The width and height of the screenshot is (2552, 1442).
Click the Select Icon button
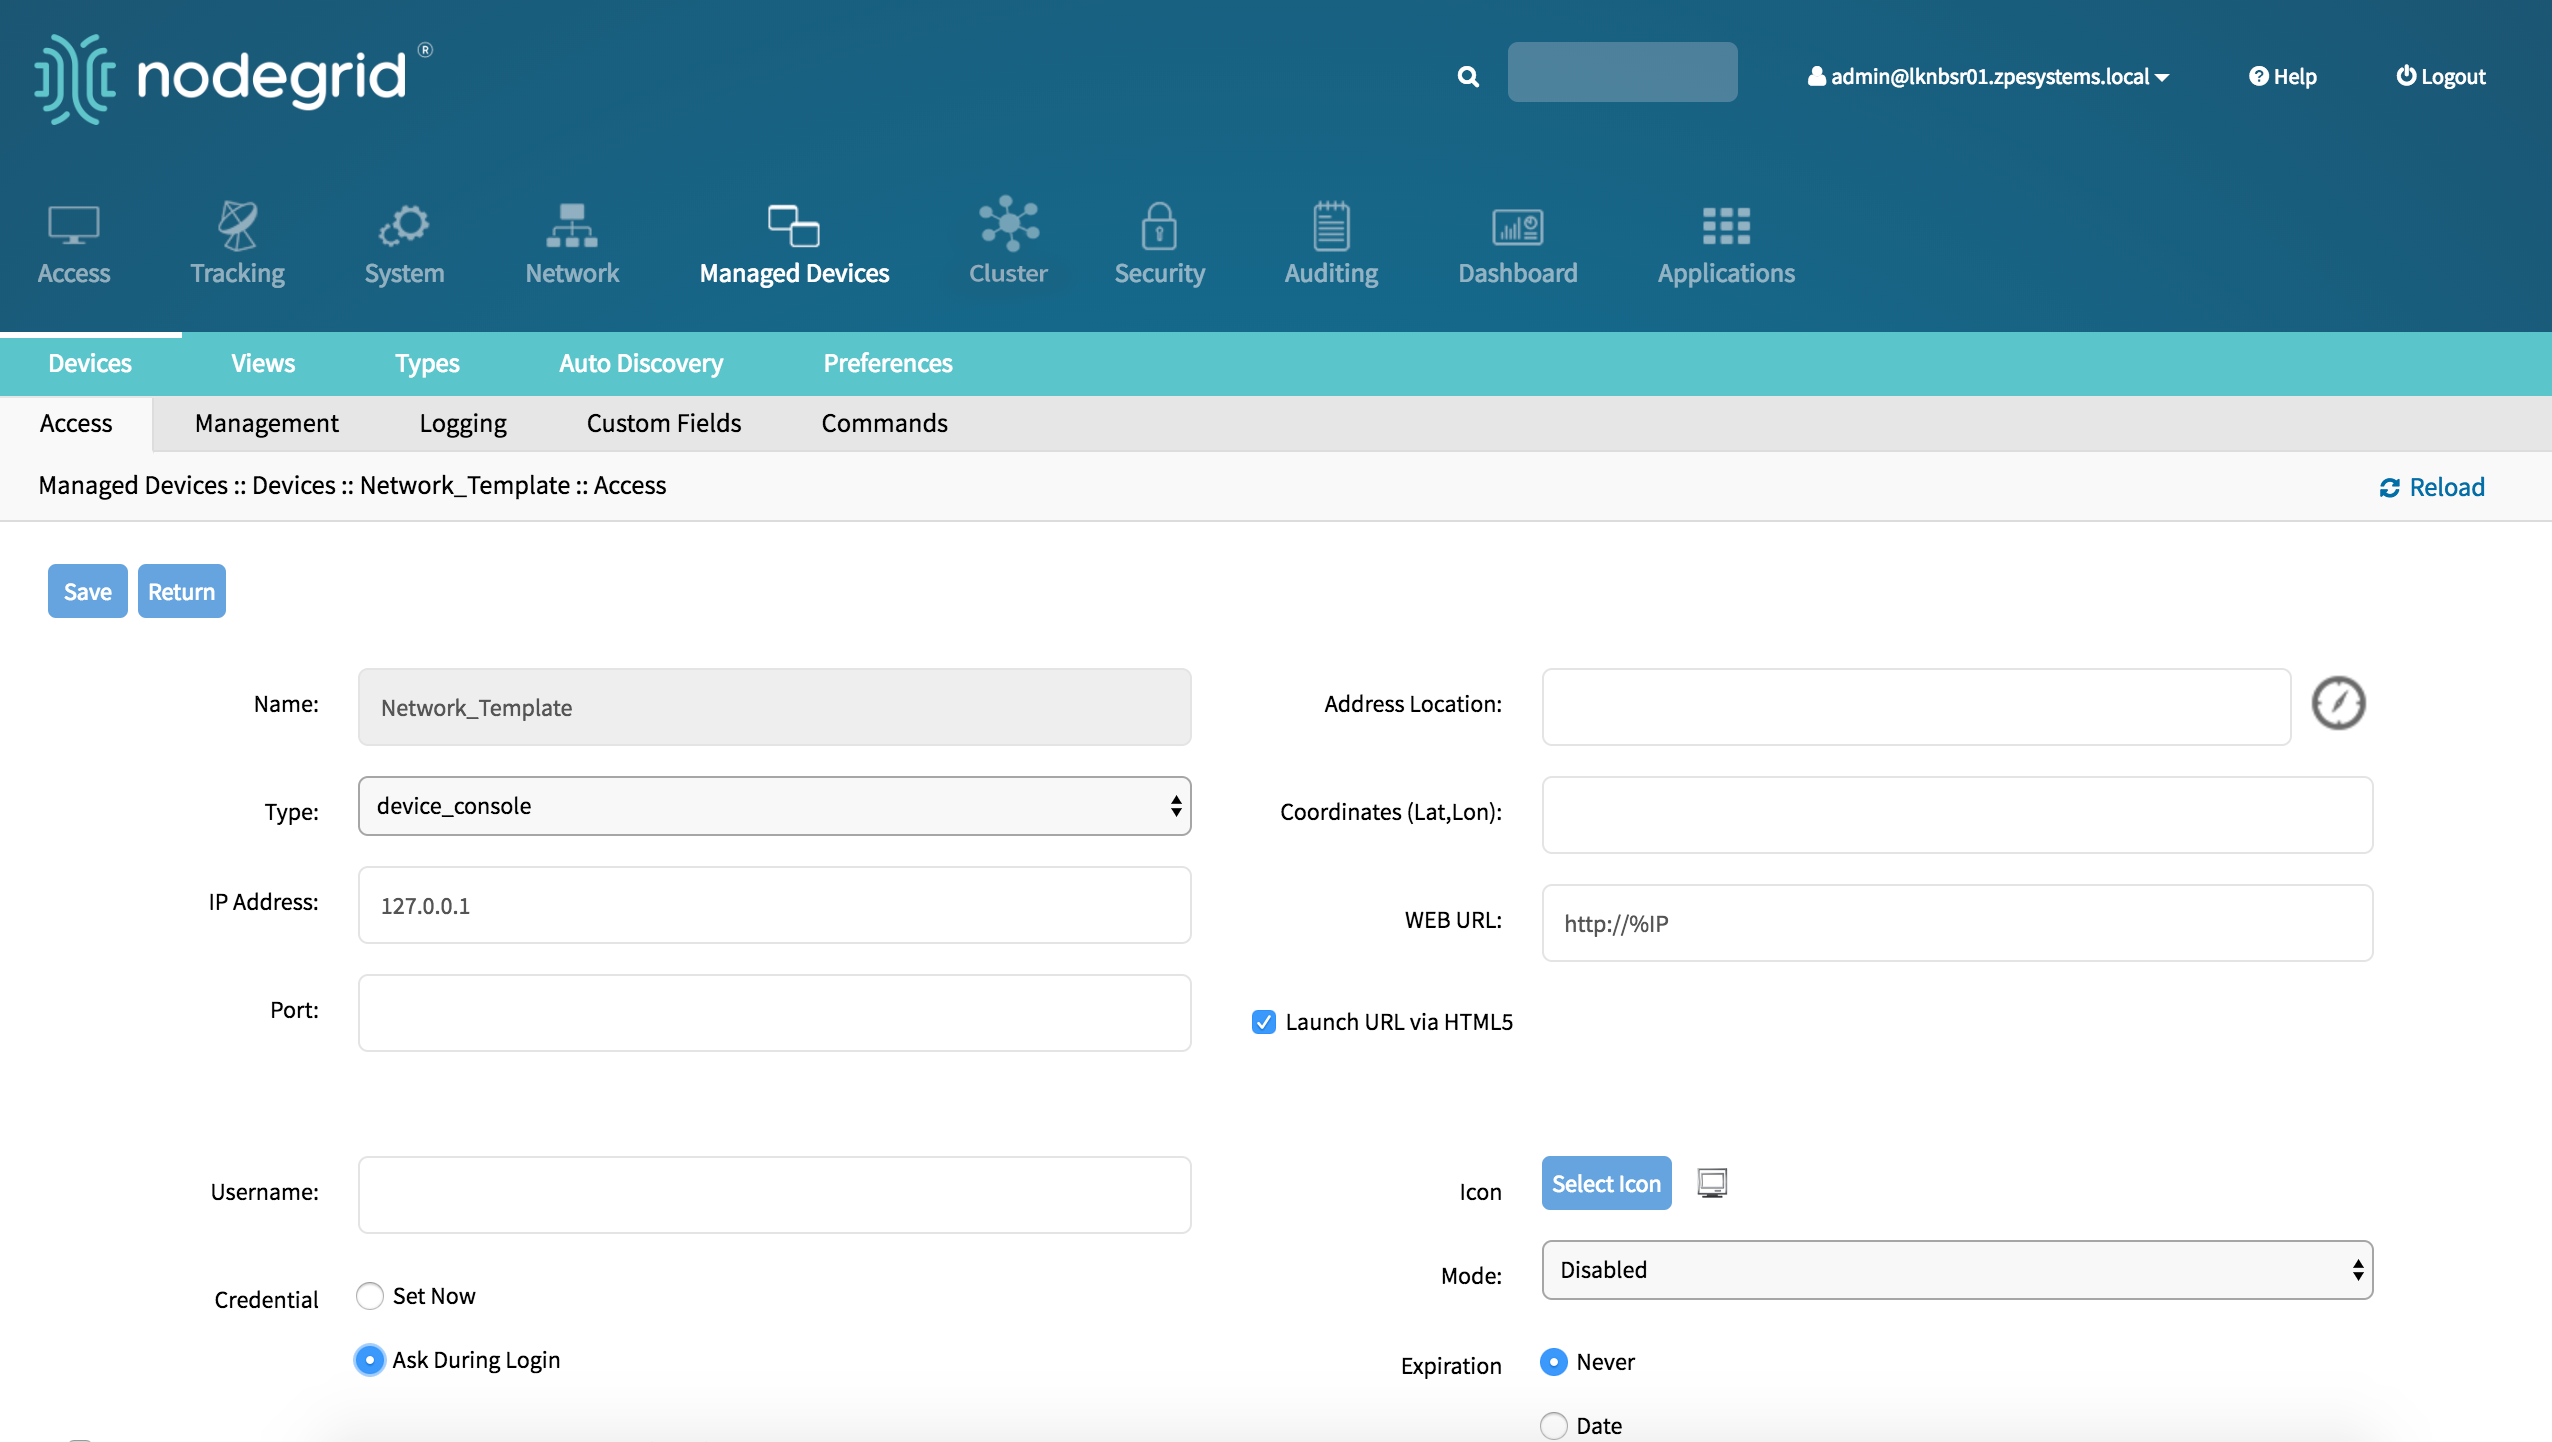click(1606, 1183)
